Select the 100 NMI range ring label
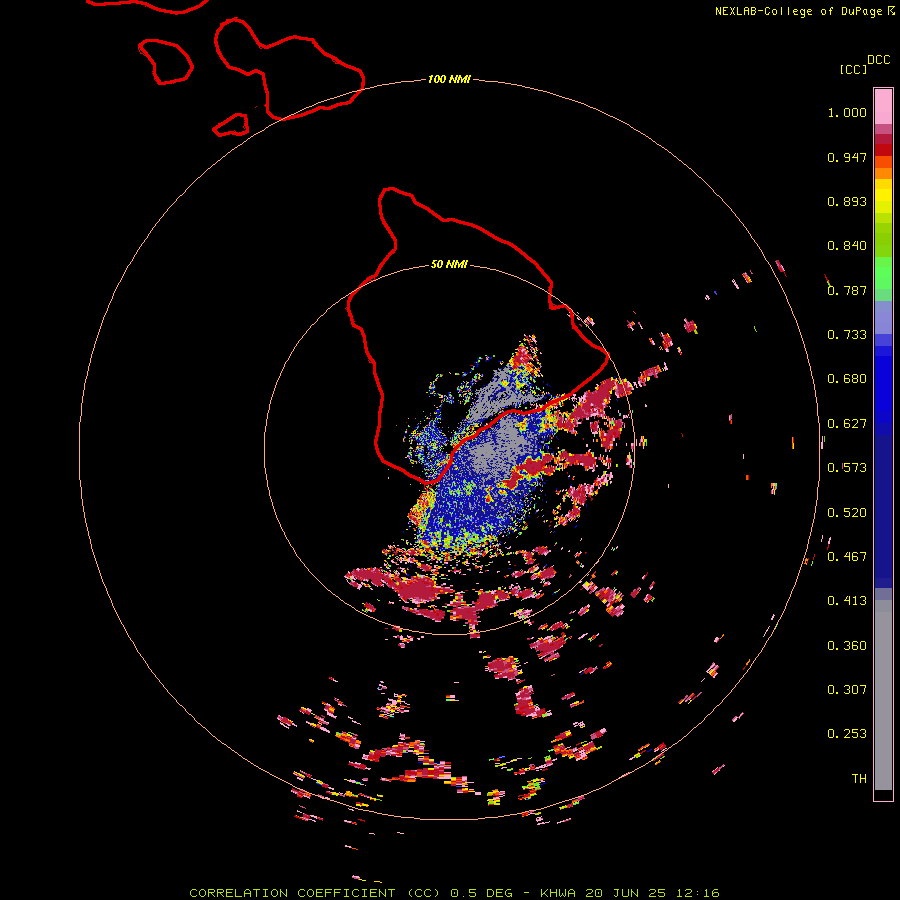900x900 pixels. tap(449, 79)
